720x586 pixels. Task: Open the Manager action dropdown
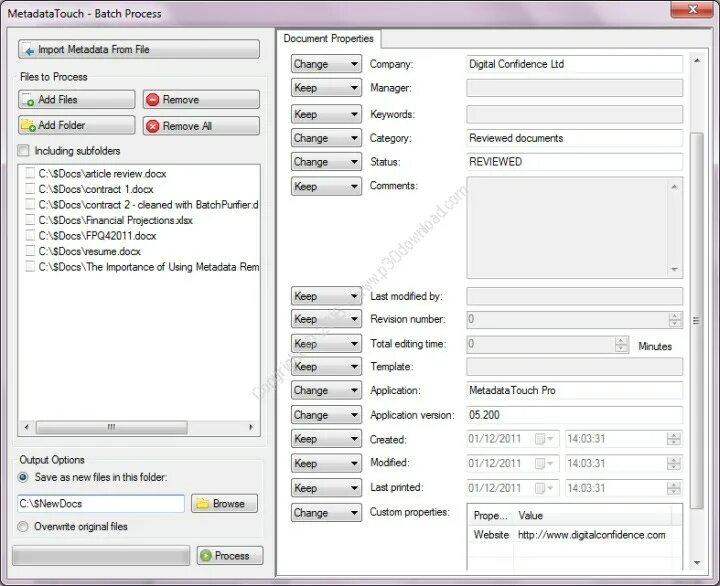(326, 88)
